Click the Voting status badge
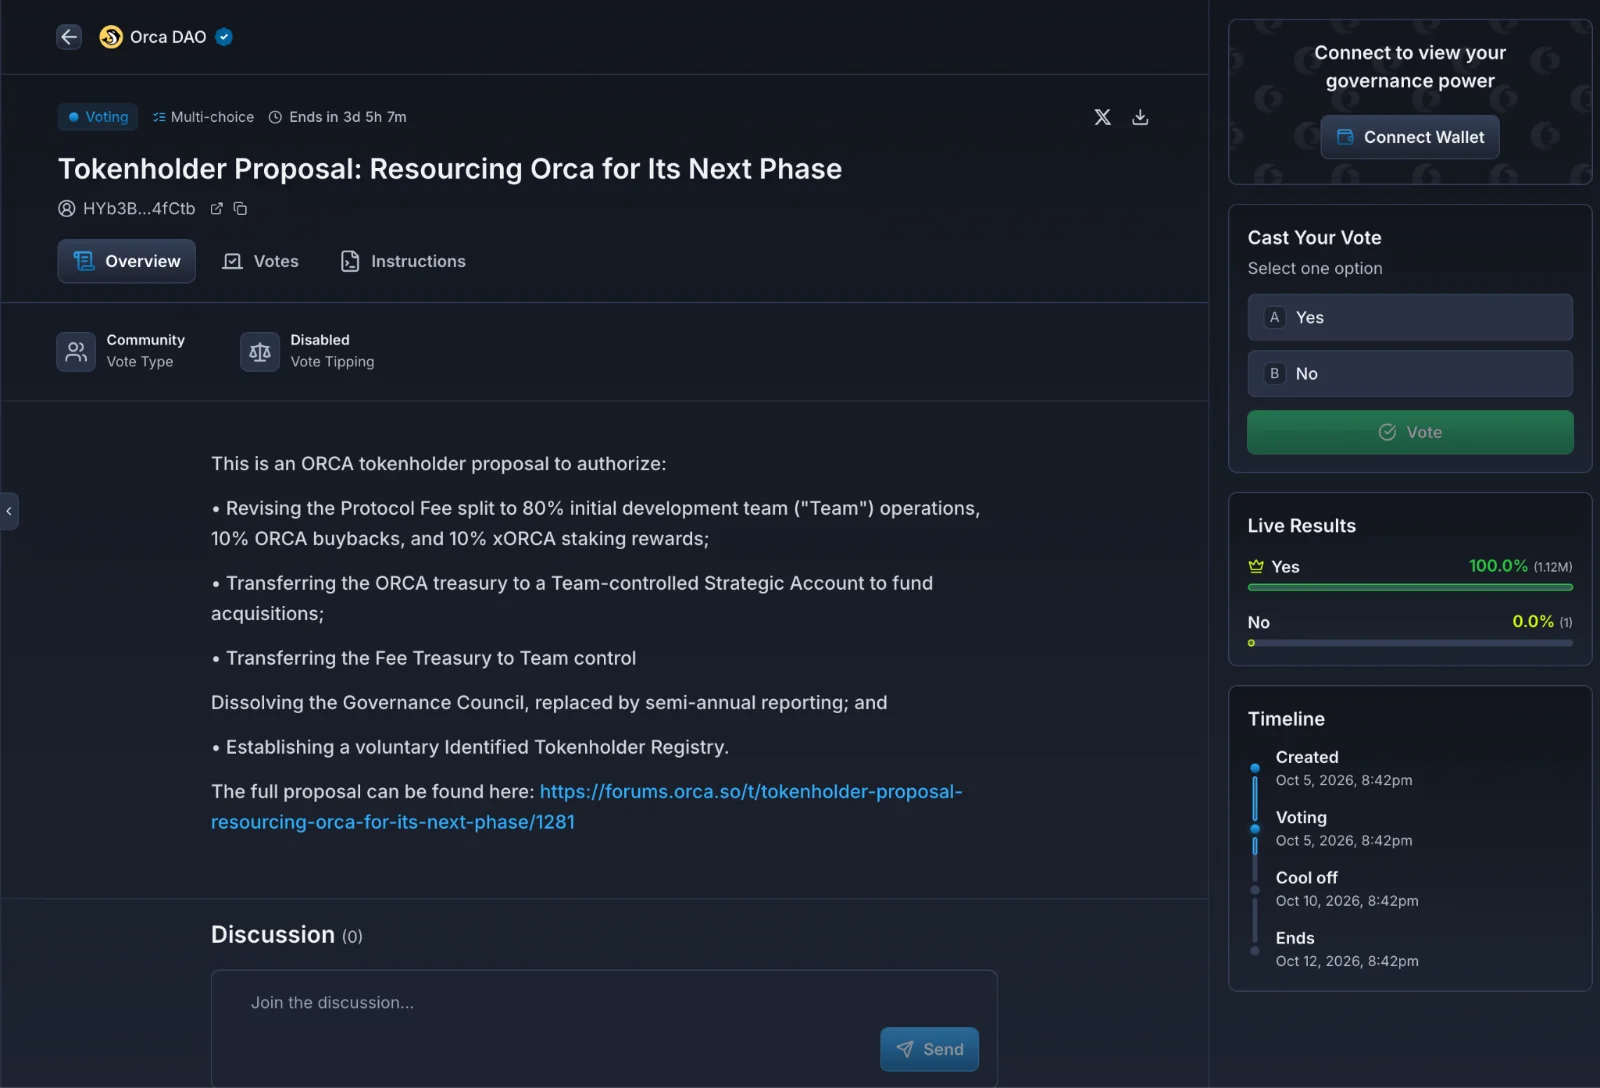This screenshot has width=1600, height=1088. 98,117
